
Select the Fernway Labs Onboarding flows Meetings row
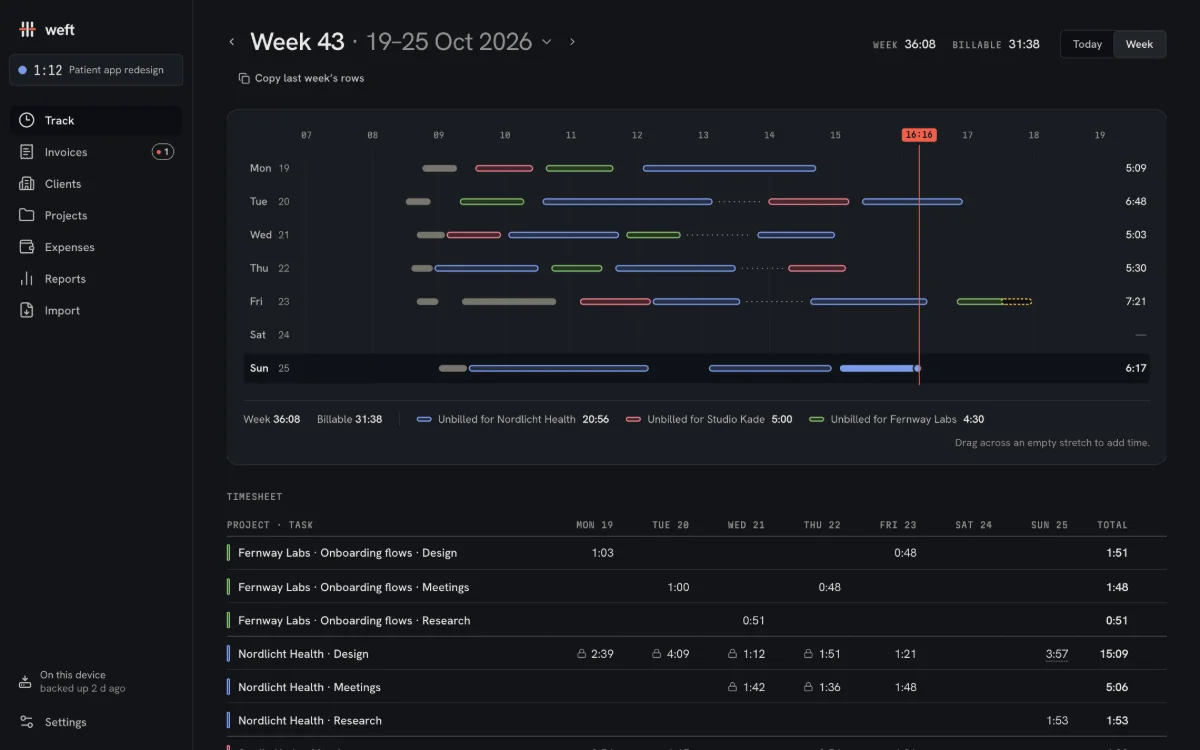(x=696, y=587)
